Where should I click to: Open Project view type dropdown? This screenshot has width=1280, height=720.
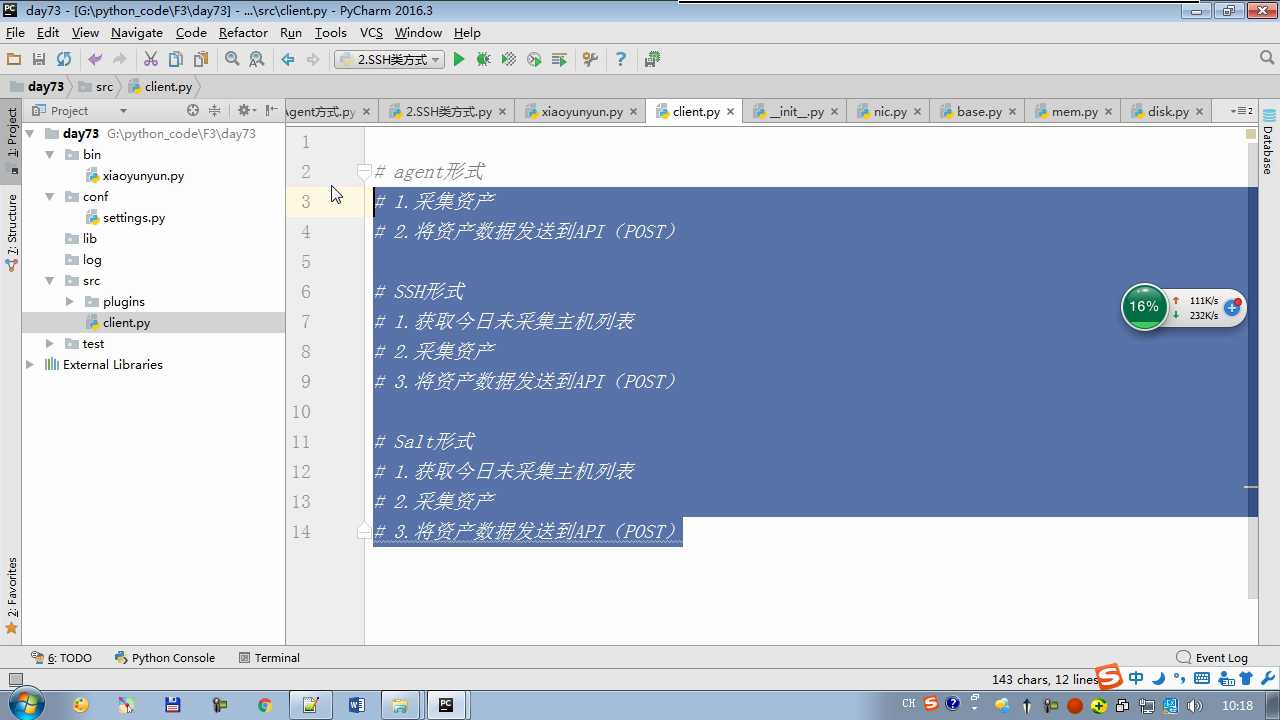point(123,111)
